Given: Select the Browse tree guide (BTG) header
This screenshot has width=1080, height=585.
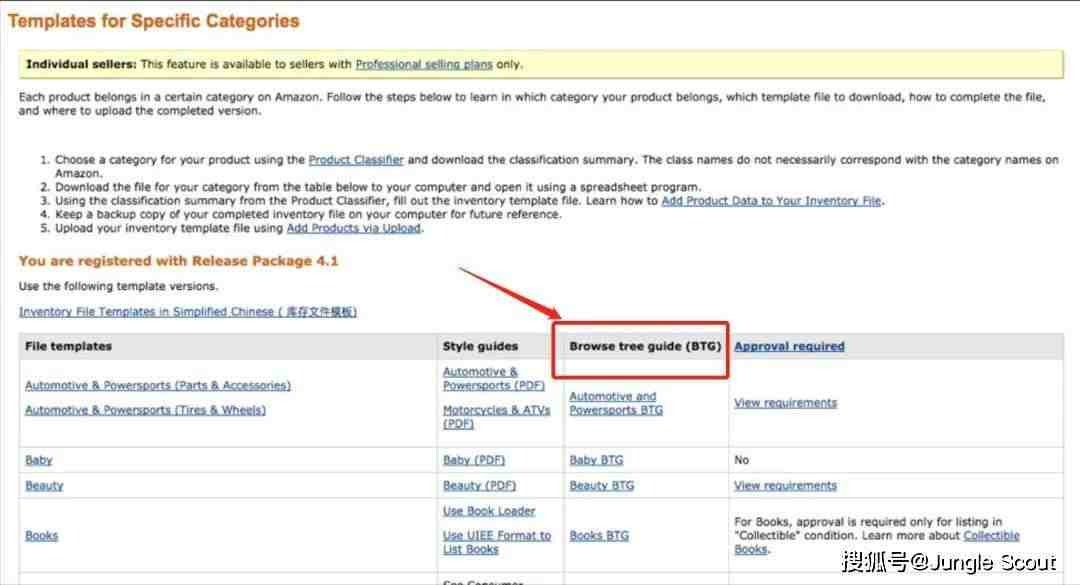Looking at the screenshot, I should pos(645,347).
